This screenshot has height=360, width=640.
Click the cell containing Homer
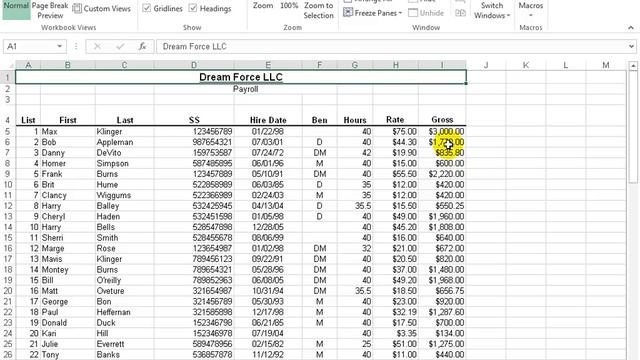tap(68, 163)
